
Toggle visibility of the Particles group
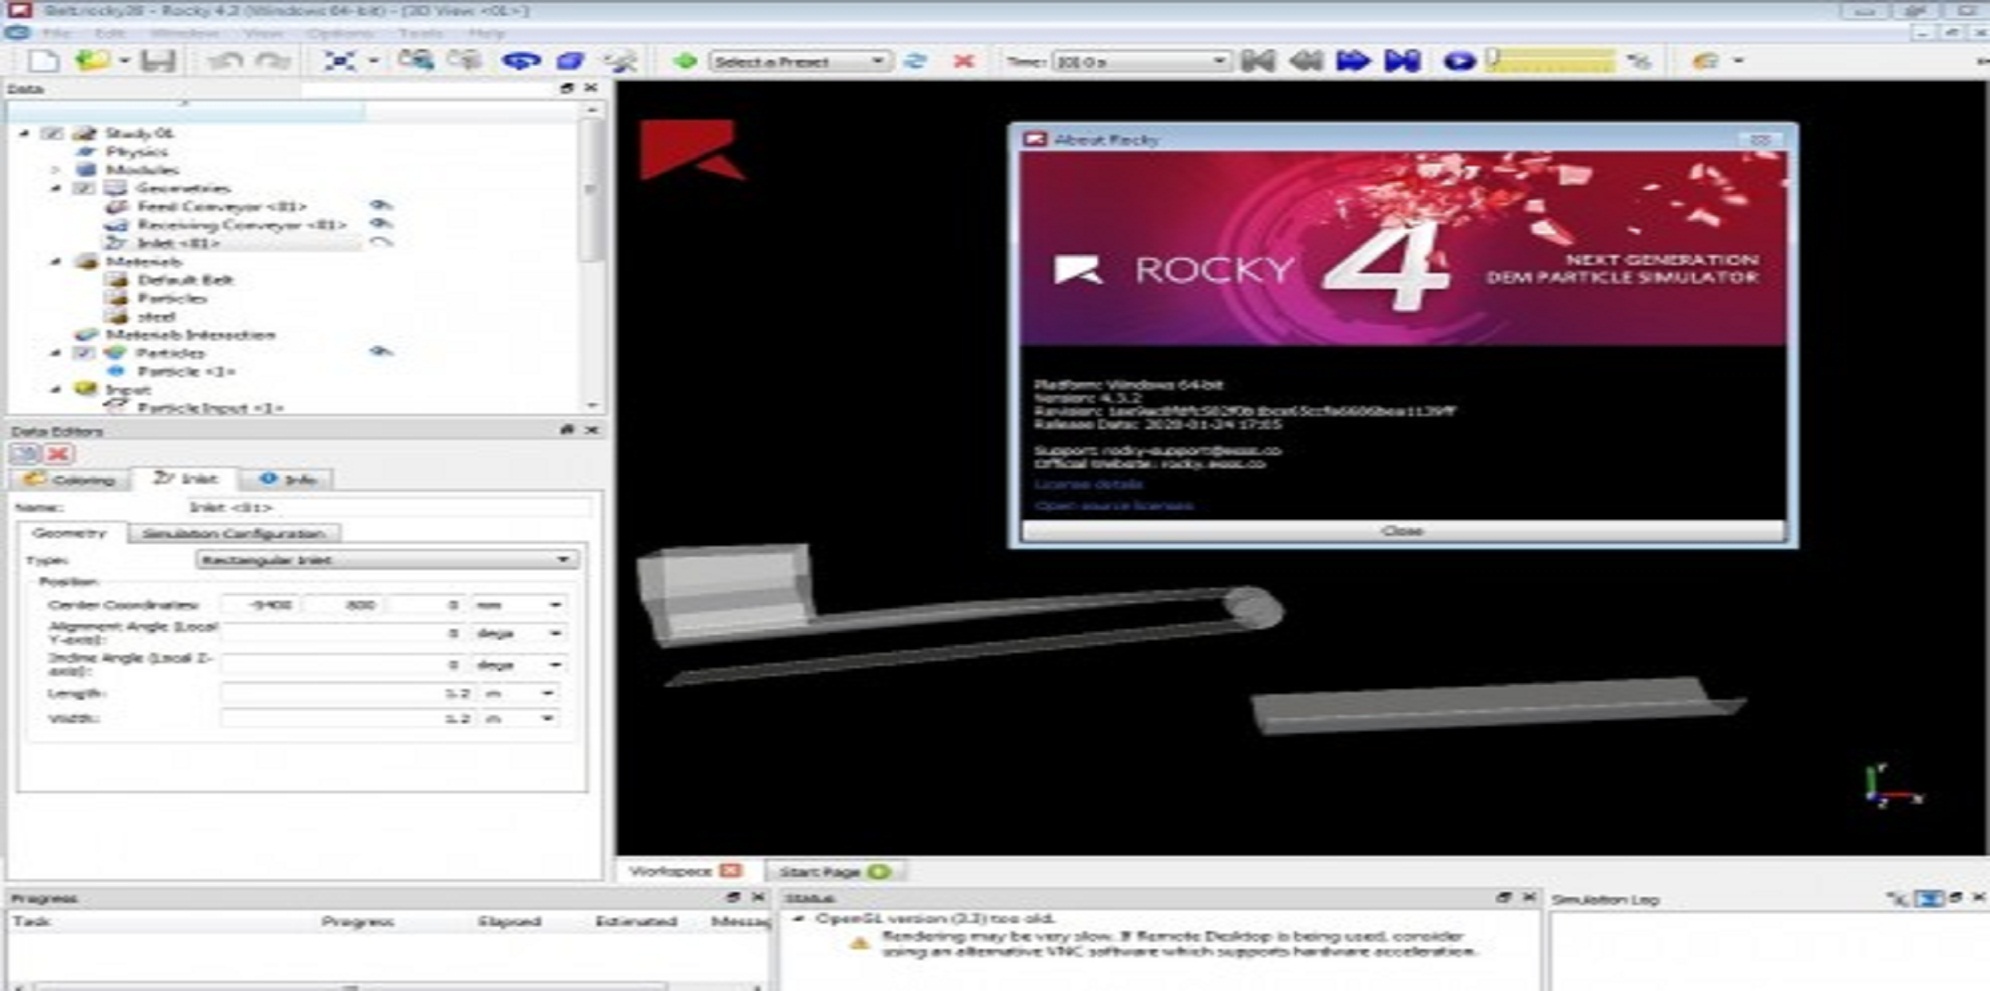(x=380, y=352)
